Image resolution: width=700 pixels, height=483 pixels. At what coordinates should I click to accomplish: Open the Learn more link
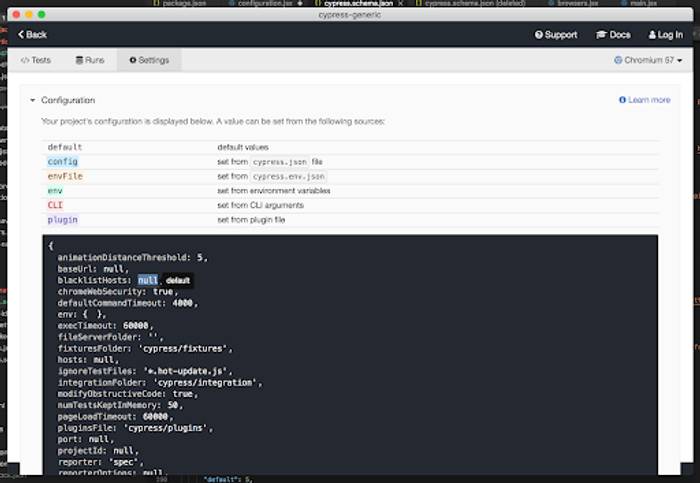(x=645, y=100)
